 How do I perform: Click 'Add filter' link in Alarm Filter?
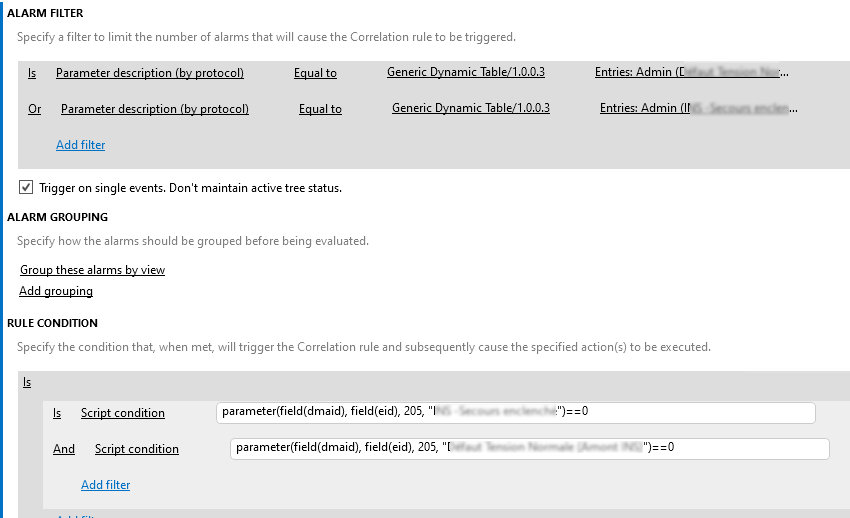click(80, 145)
